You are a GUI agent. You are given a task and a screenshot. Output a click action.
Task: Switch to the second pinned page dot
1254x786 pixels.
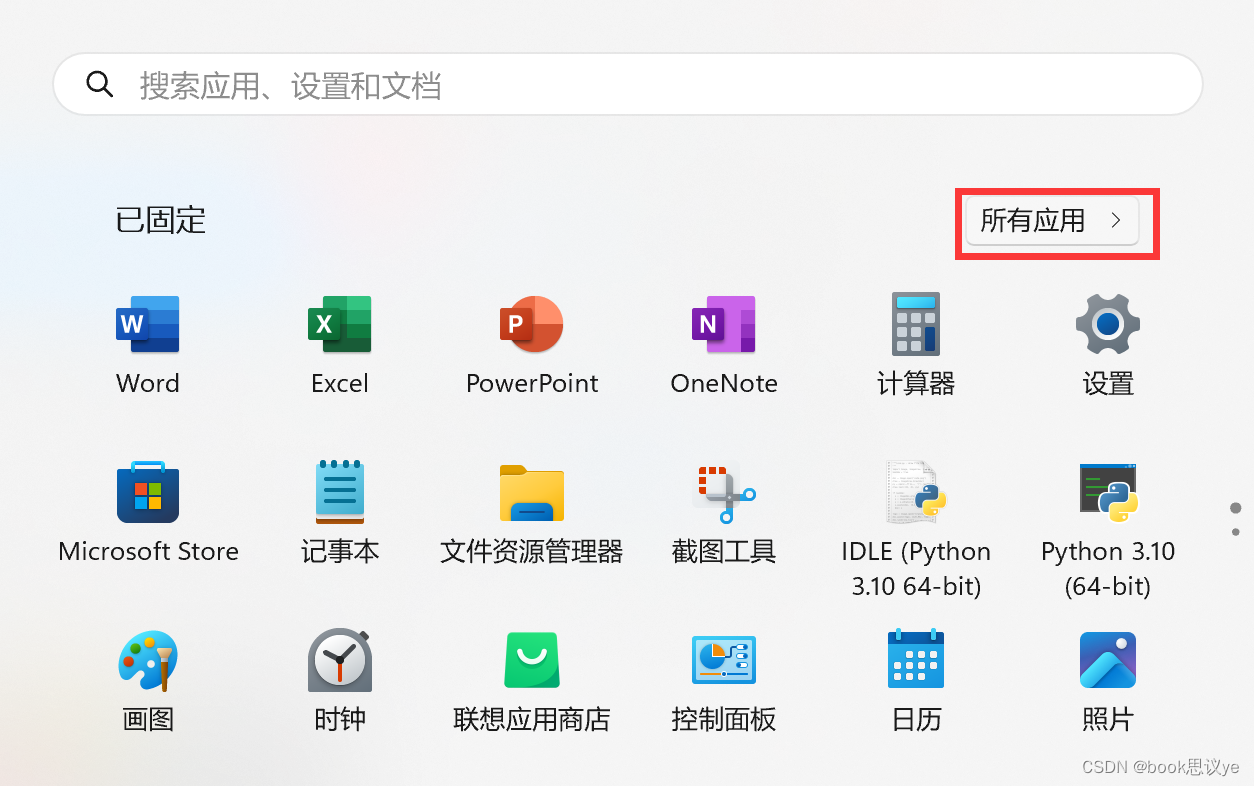pos(1236,532)
